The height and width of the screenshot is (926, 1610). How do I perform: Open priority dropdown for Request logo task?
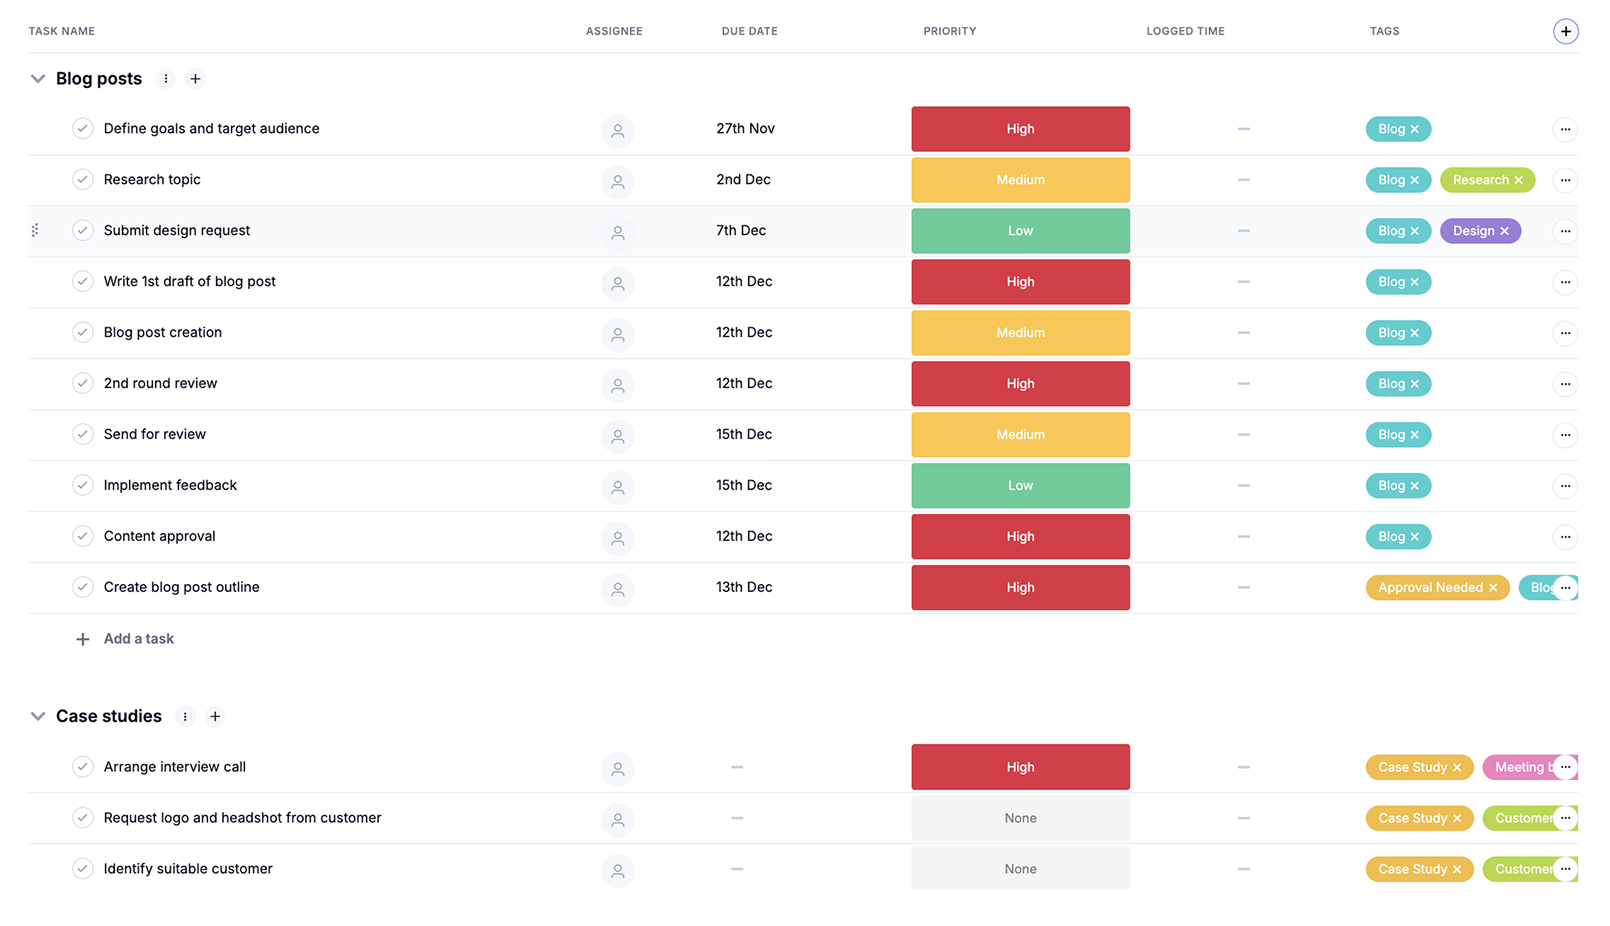point(1020,818)
